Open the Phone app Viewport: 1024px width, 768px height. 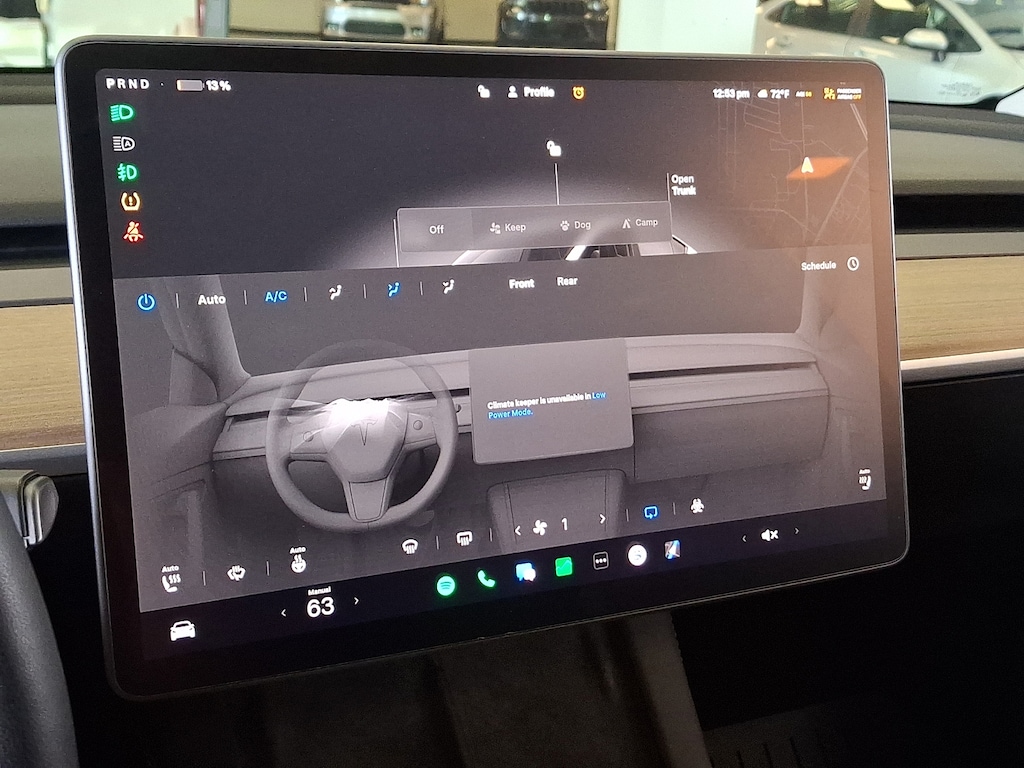[x=486, y=579]
